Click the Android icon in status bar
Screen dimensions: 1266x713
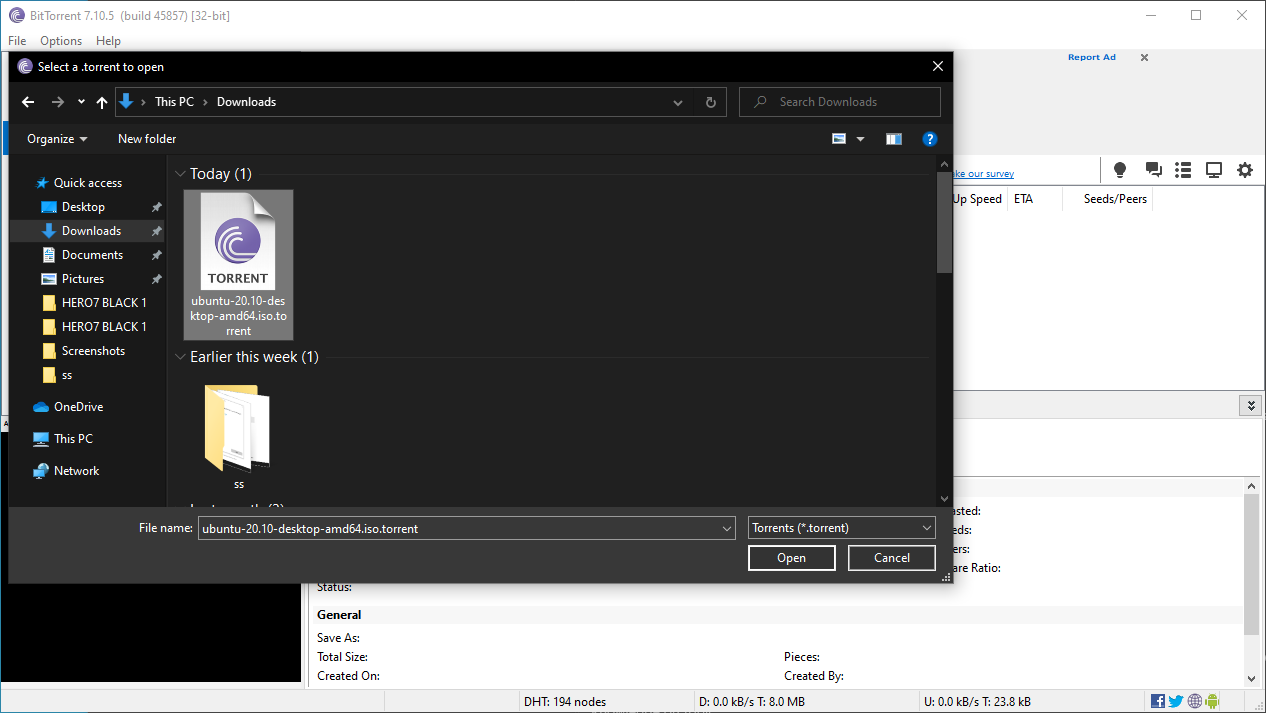1212,701
